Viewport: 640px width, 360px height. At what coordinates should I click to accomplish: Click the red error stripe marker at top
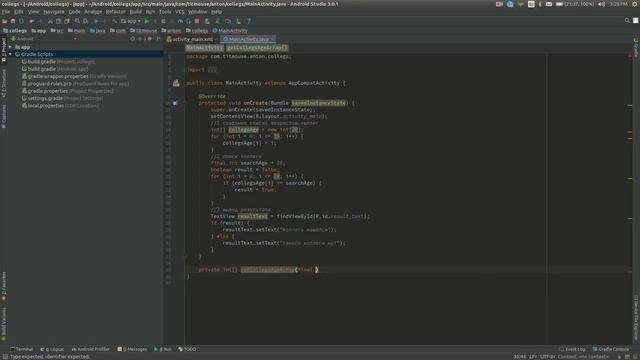630,56
